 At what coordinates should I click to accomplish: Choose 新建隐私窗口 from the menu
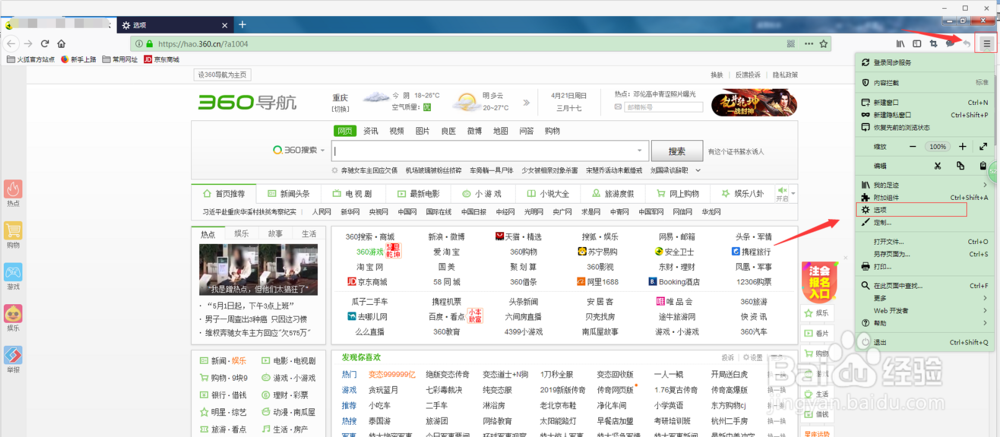pyautogui.click(x=925, y=115)
